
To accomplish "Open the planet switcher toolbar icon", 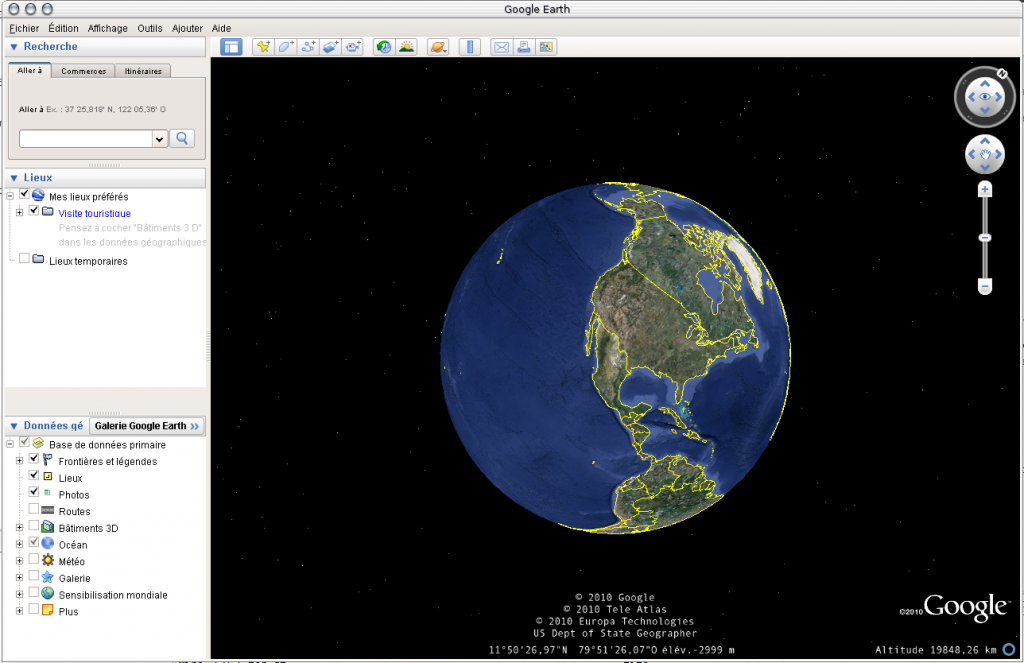I will click(x=438, y=47).
